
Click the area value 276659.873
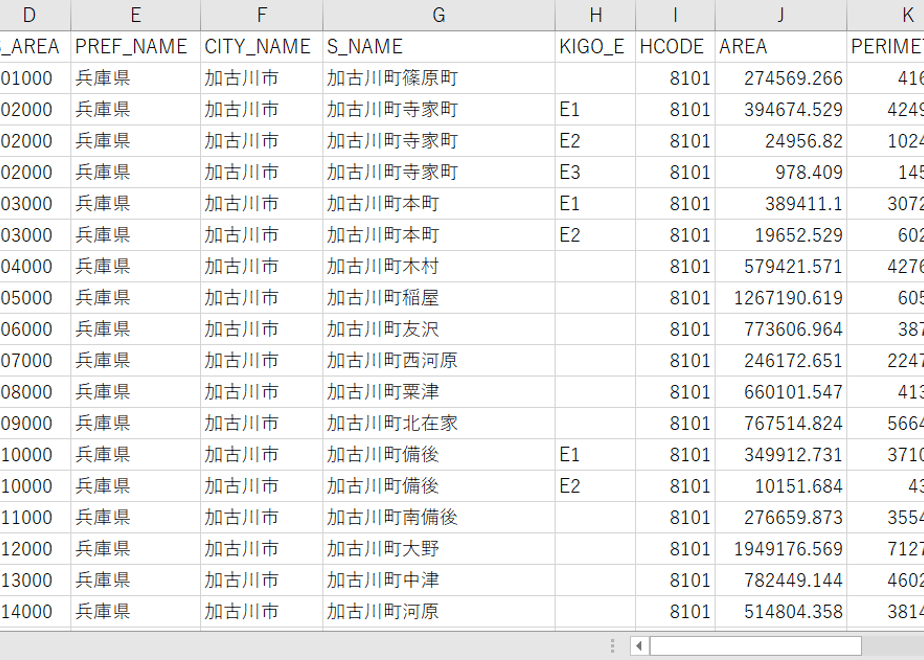781,517
